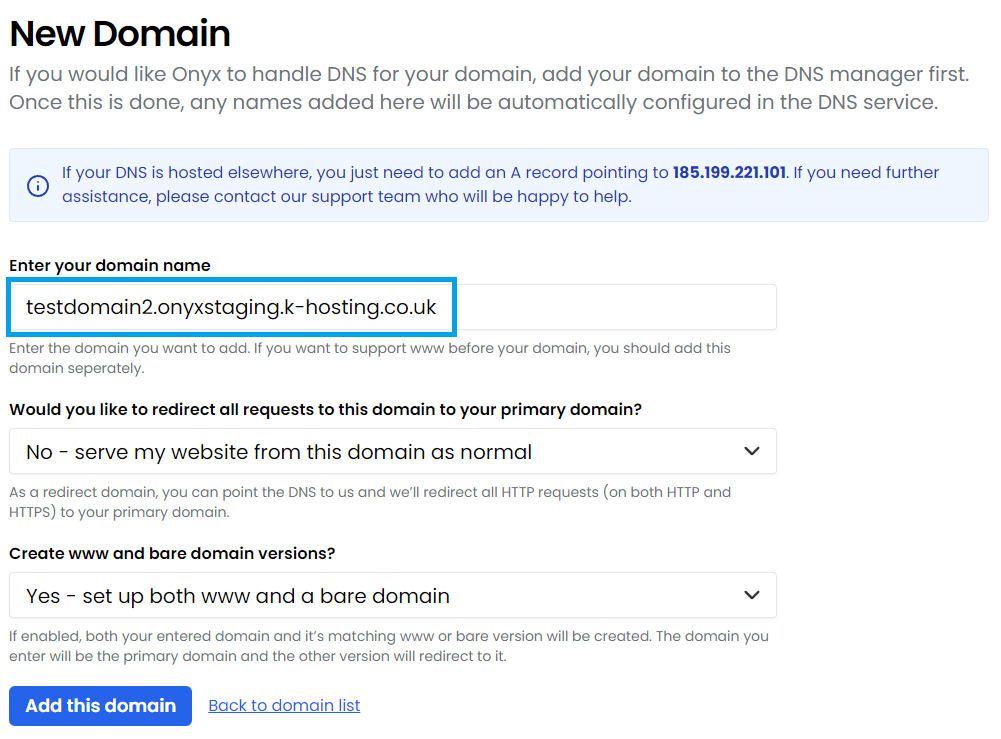The image size is (1001, 739).
Task: Click the blue DNS hosted elsewhere notice banner
Action: (499, 185)
